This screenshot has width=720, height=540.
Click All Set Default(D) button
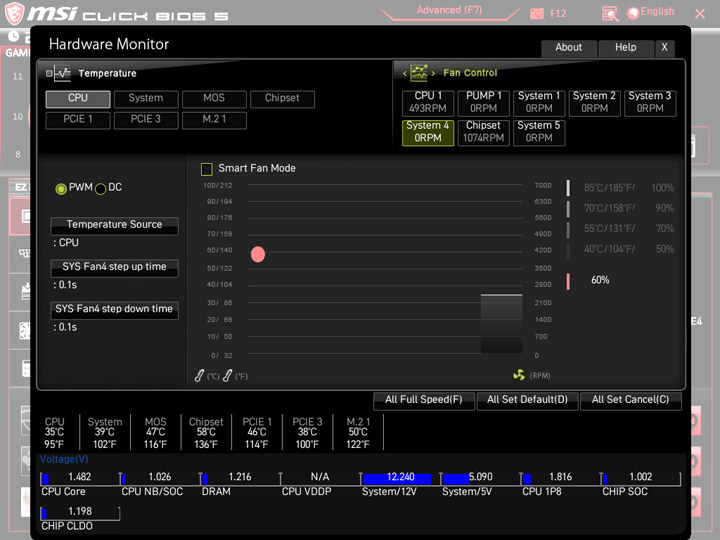coord(527,400)
